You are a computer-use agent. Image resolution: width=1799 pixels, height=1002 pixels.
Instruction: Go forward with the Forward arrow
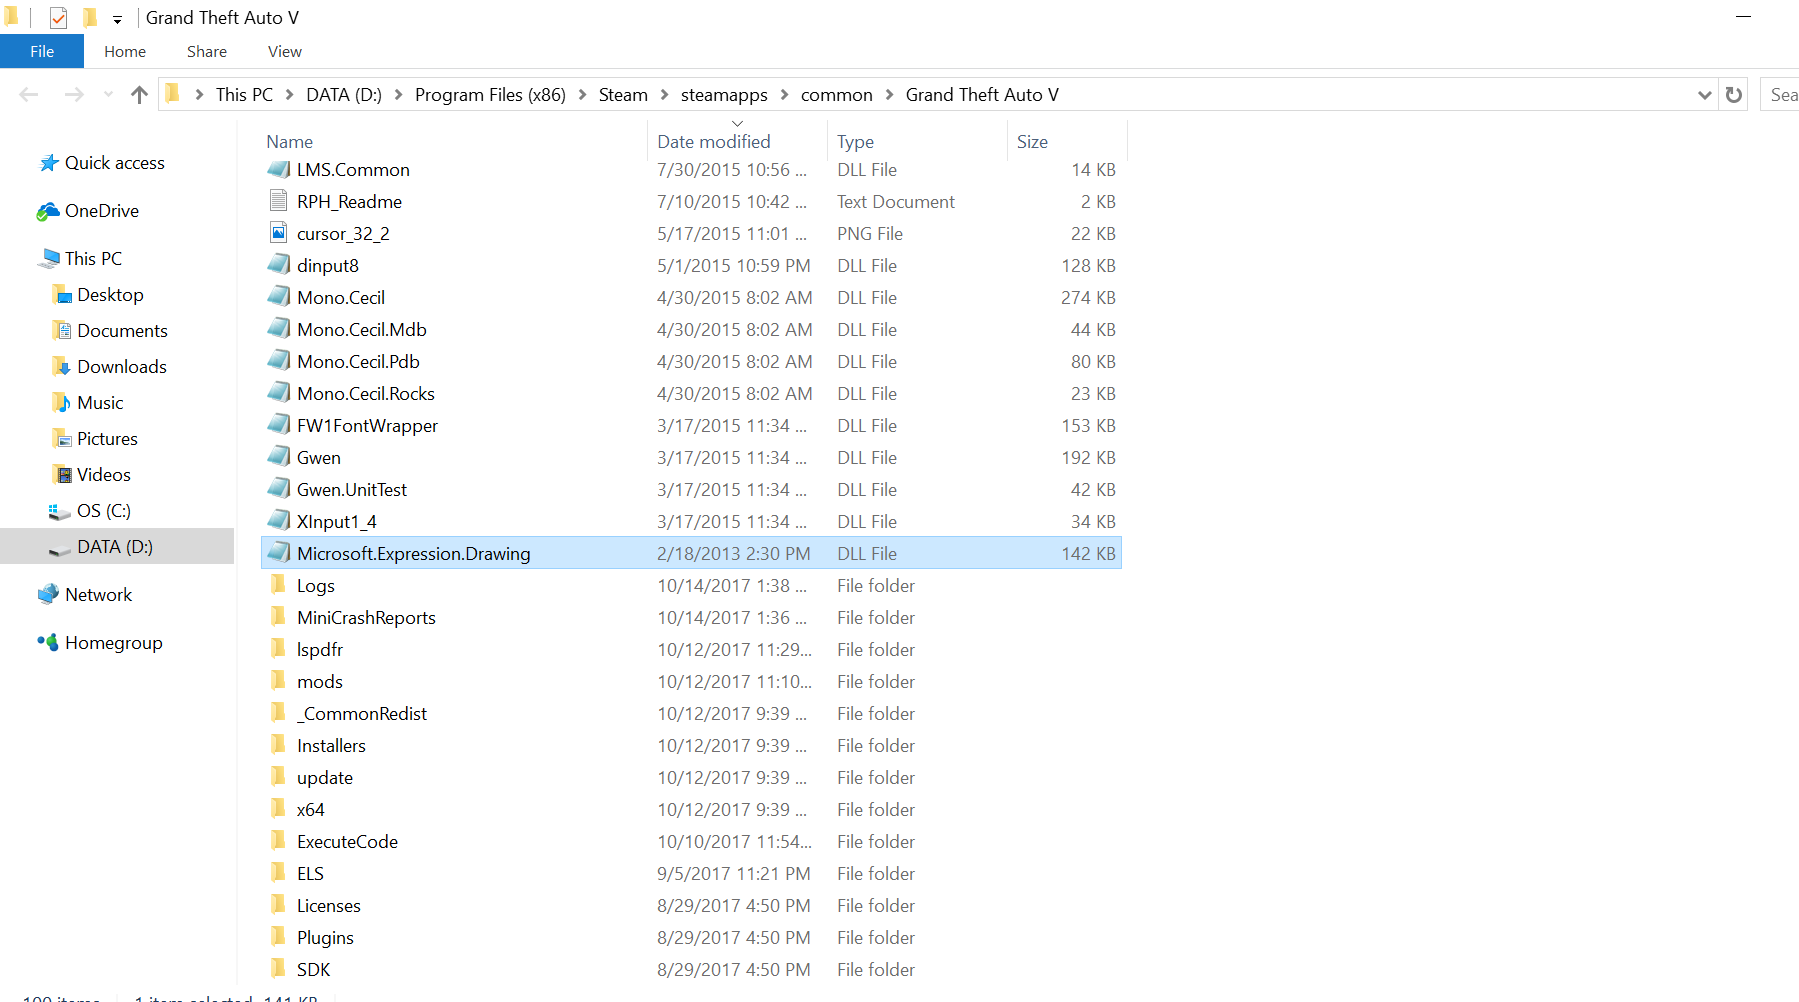click(x=74, y=95)
